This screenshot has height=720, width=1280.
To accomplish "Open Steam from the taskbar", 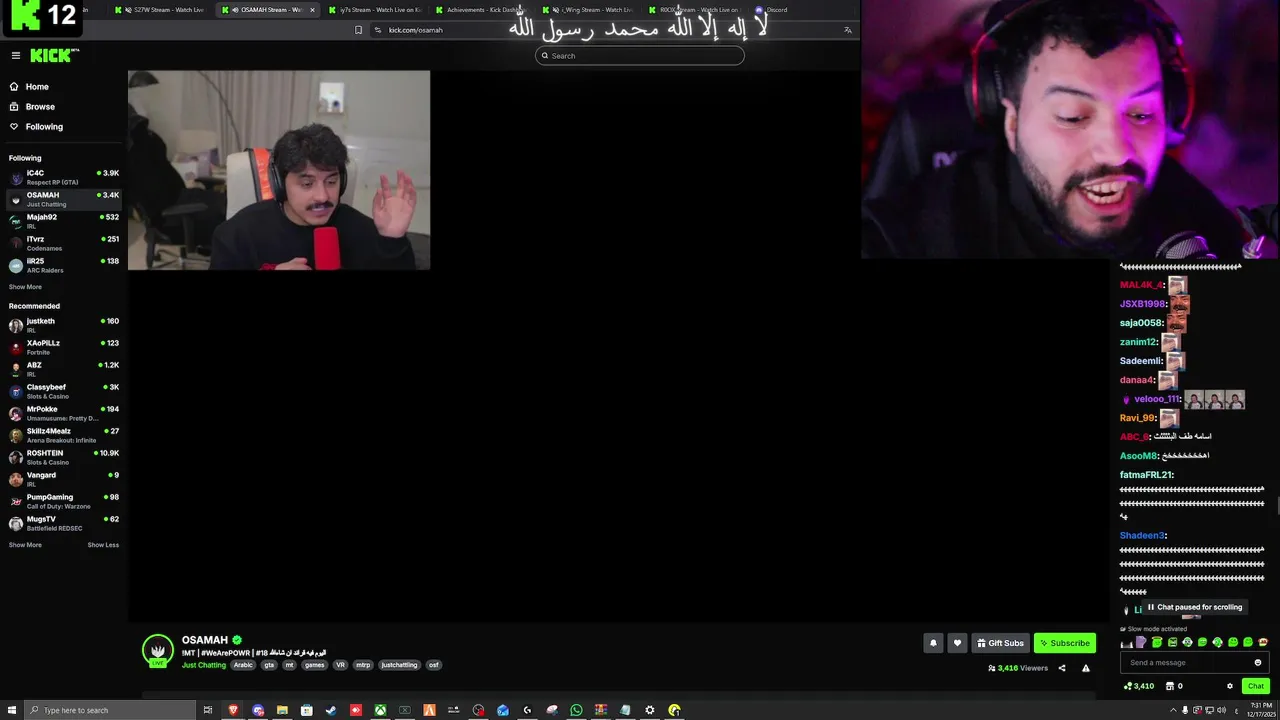I will tap(331, 710).
